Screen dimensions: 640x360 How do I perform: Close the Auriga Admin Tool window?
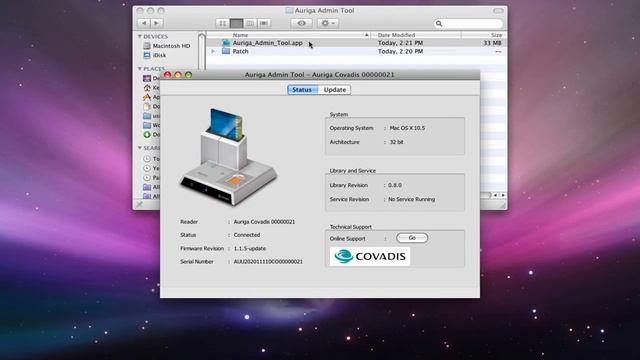coord(167,75)
